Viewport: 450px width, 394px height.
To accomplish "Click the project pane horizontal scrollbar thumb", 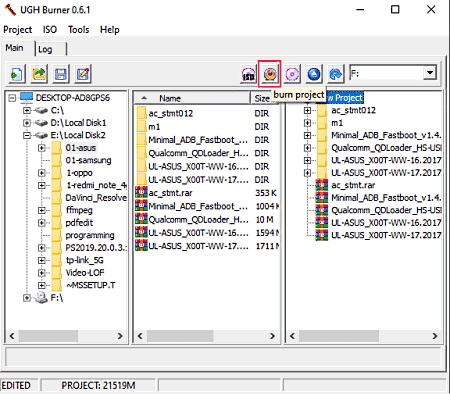I will 339,336.
